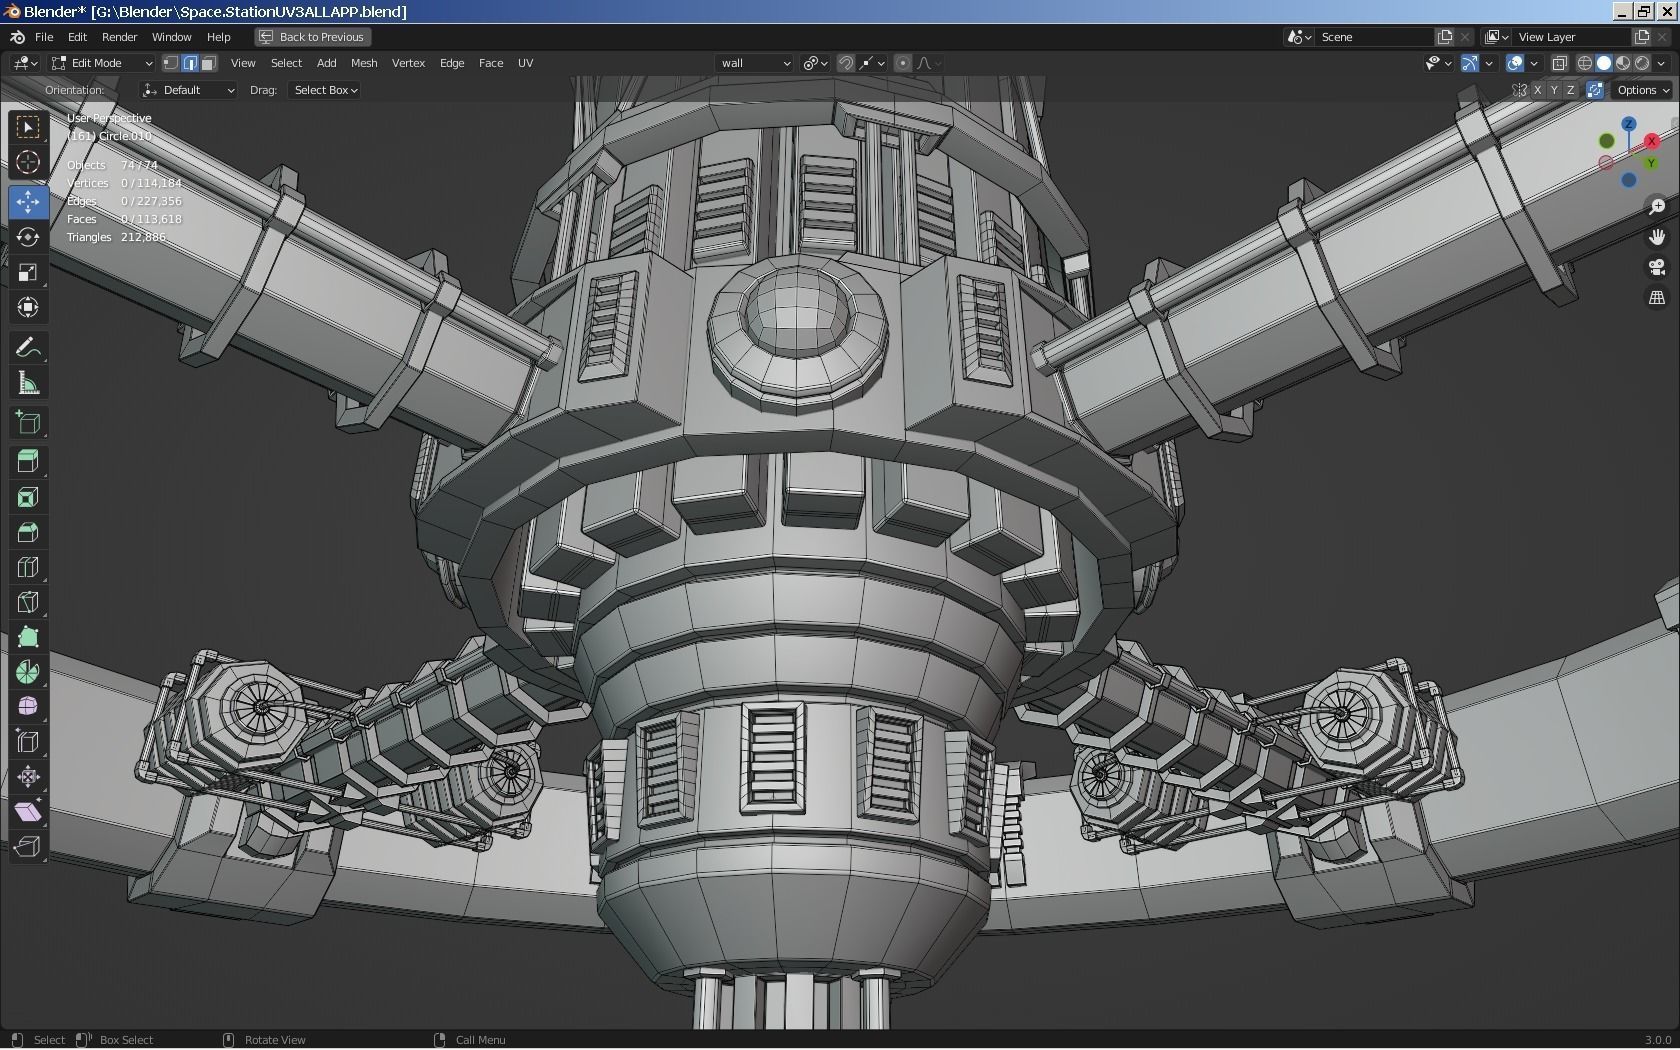Activate the Cursor tool

28,163
